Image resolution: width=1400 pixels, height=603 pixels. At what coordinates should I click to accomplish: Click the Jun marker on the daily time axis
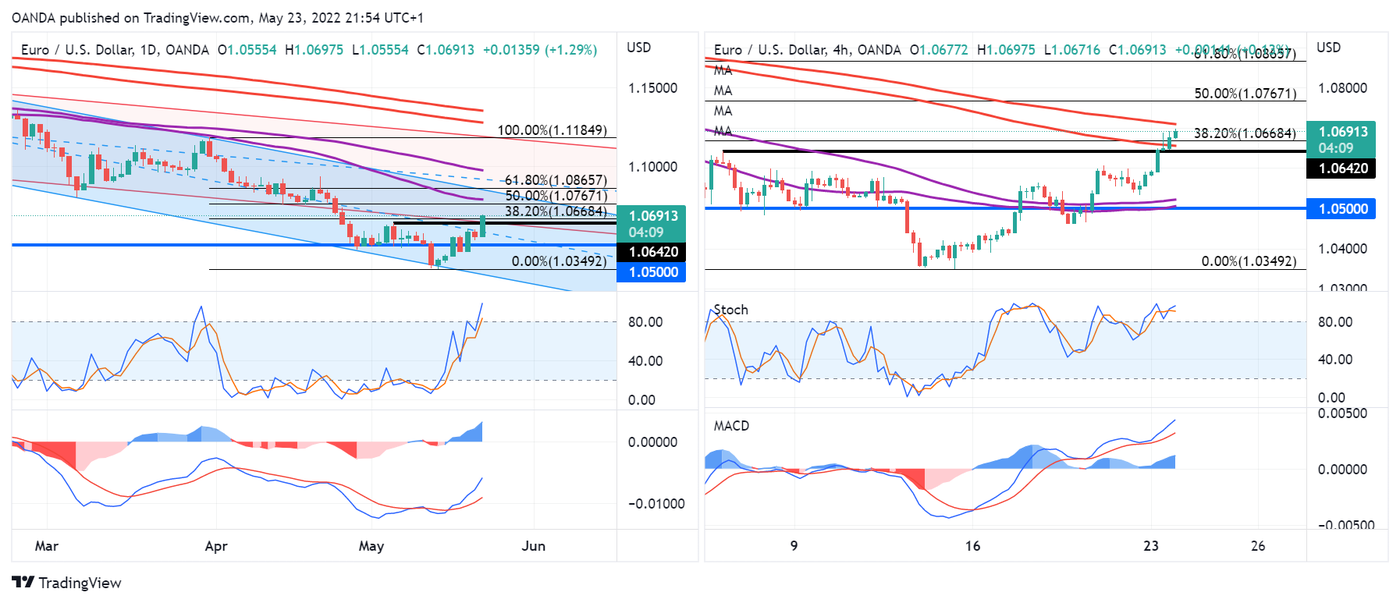coord(534,546)
